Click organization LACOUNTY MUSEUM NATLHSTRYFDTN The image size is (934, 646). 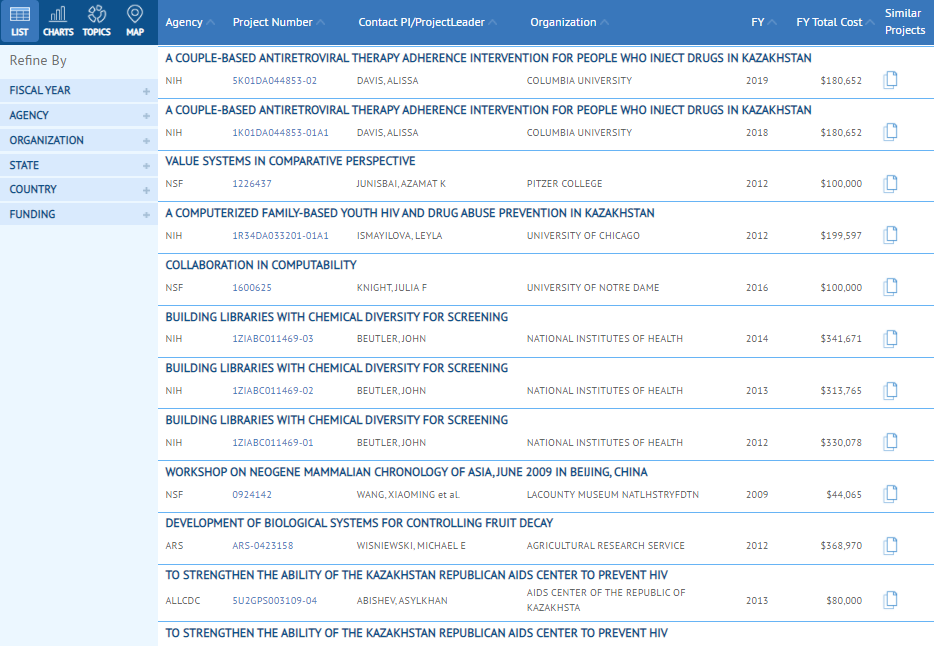pos(612,495)
